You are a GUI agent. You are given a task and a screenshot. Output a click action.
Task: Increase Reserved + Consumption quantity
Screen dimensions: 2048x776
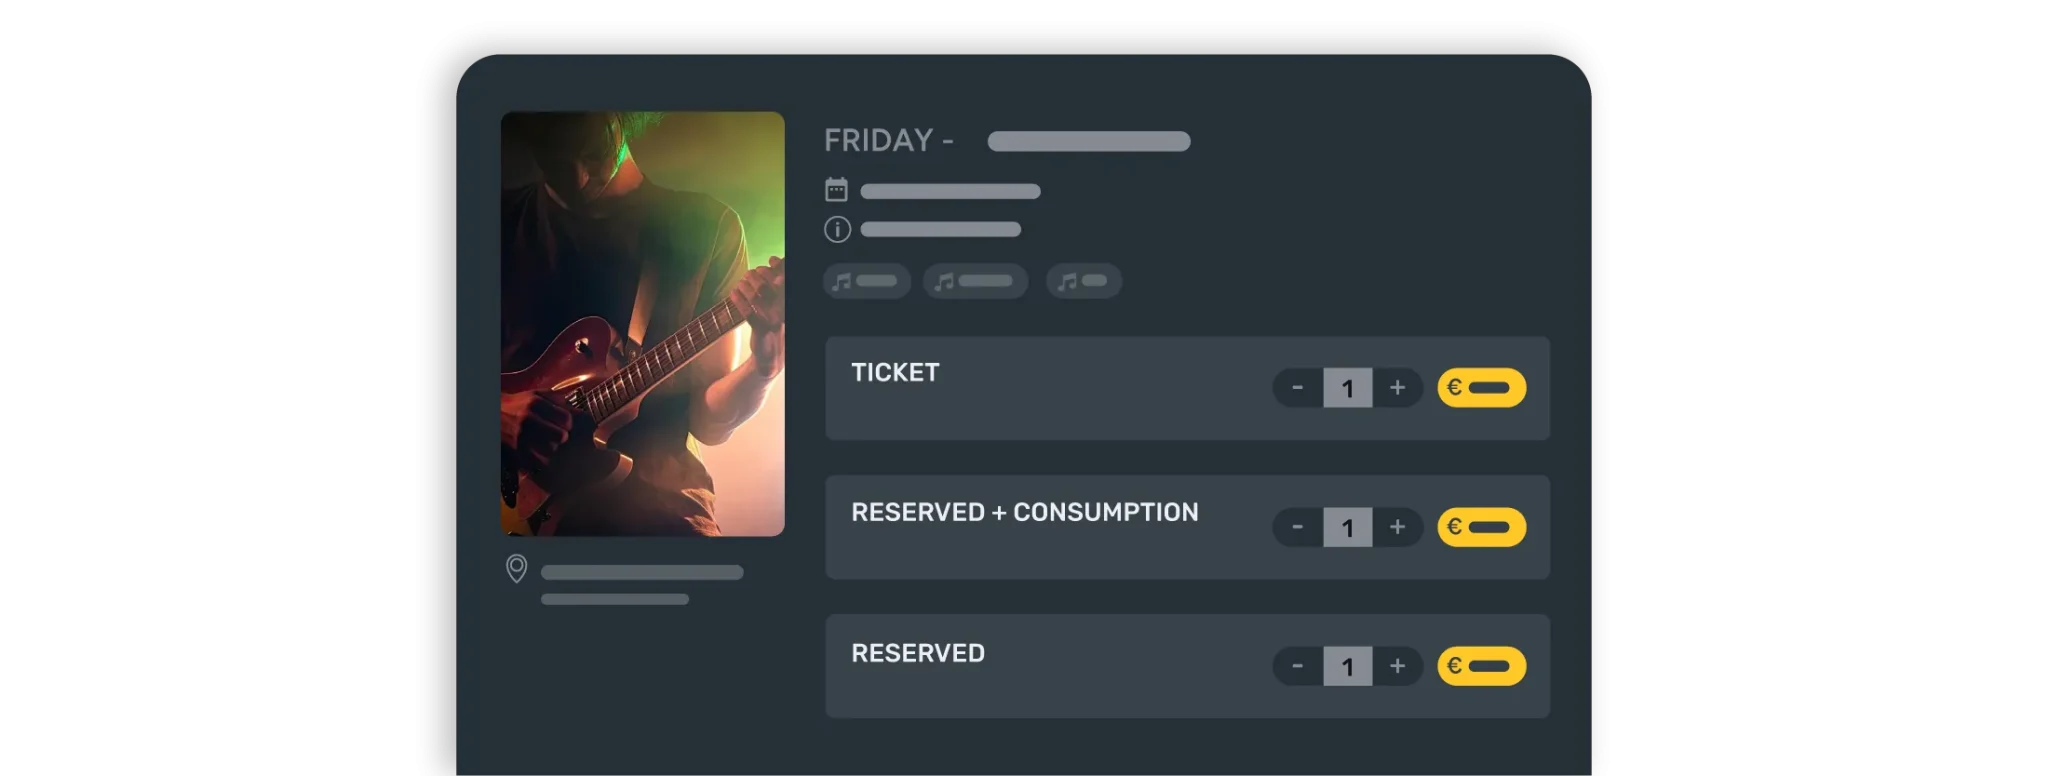1398,527
